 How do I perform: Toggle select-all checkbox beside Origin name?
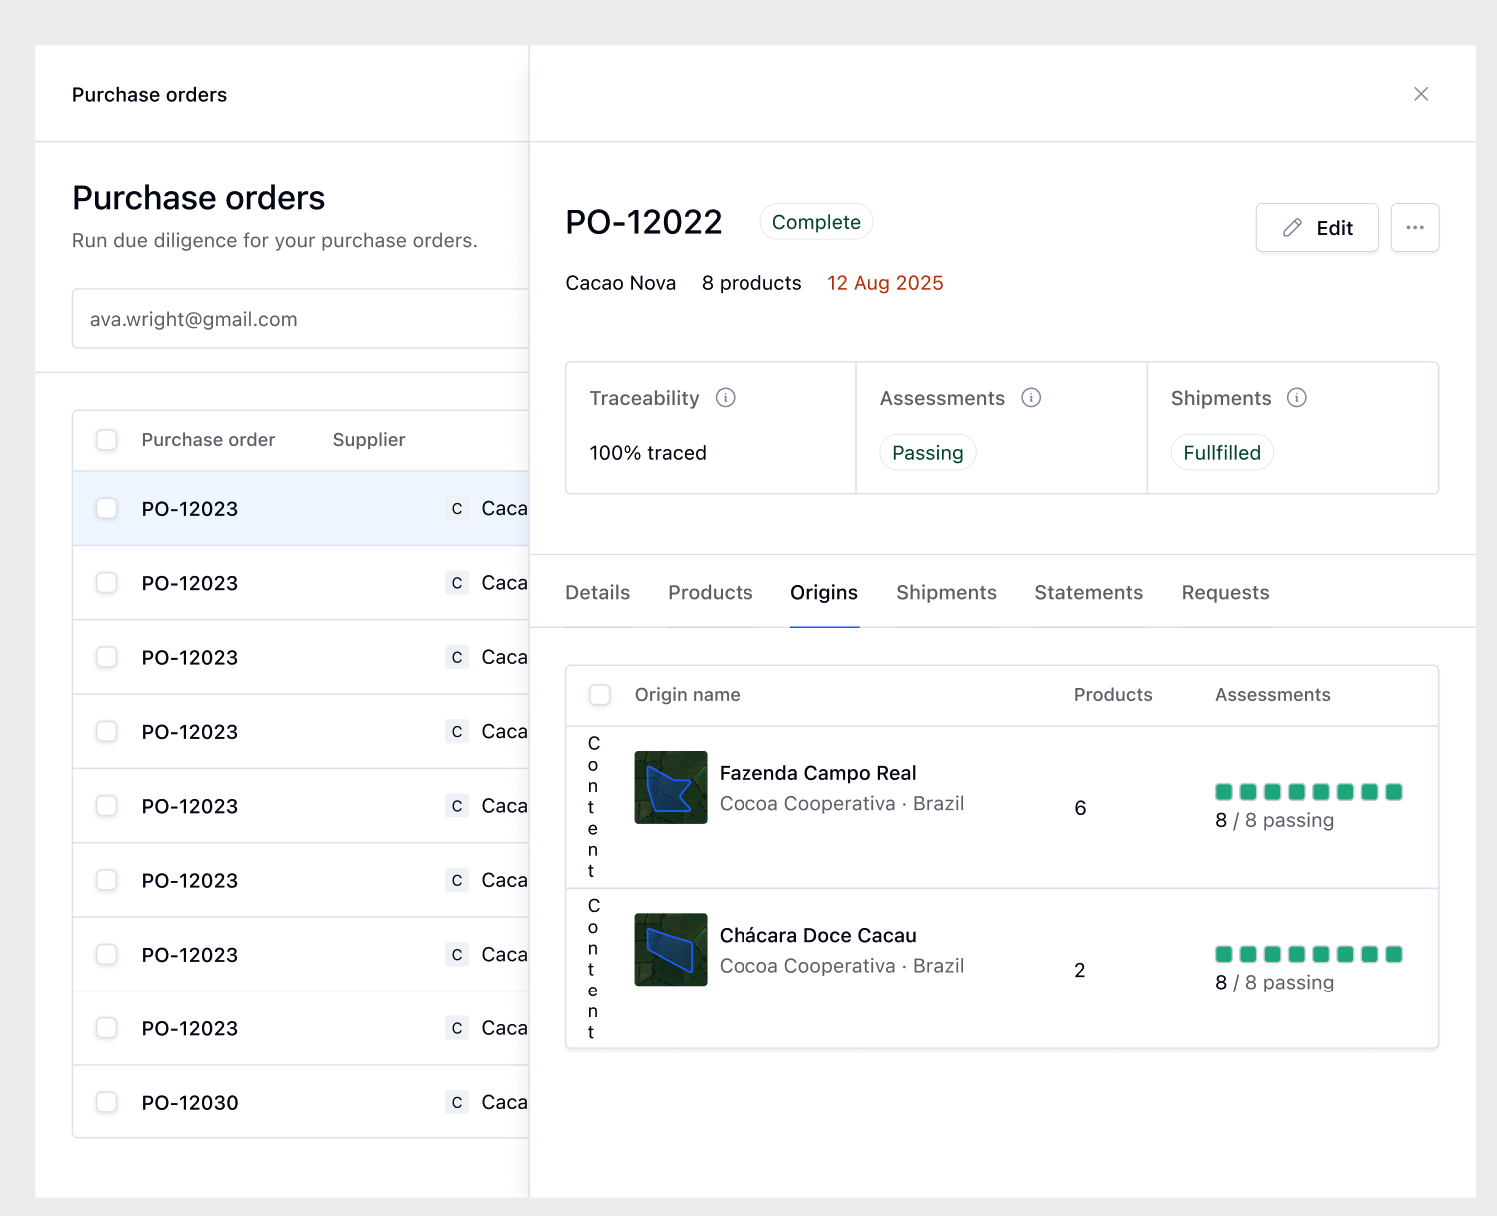pyautogui.click(x=600, y=695)
